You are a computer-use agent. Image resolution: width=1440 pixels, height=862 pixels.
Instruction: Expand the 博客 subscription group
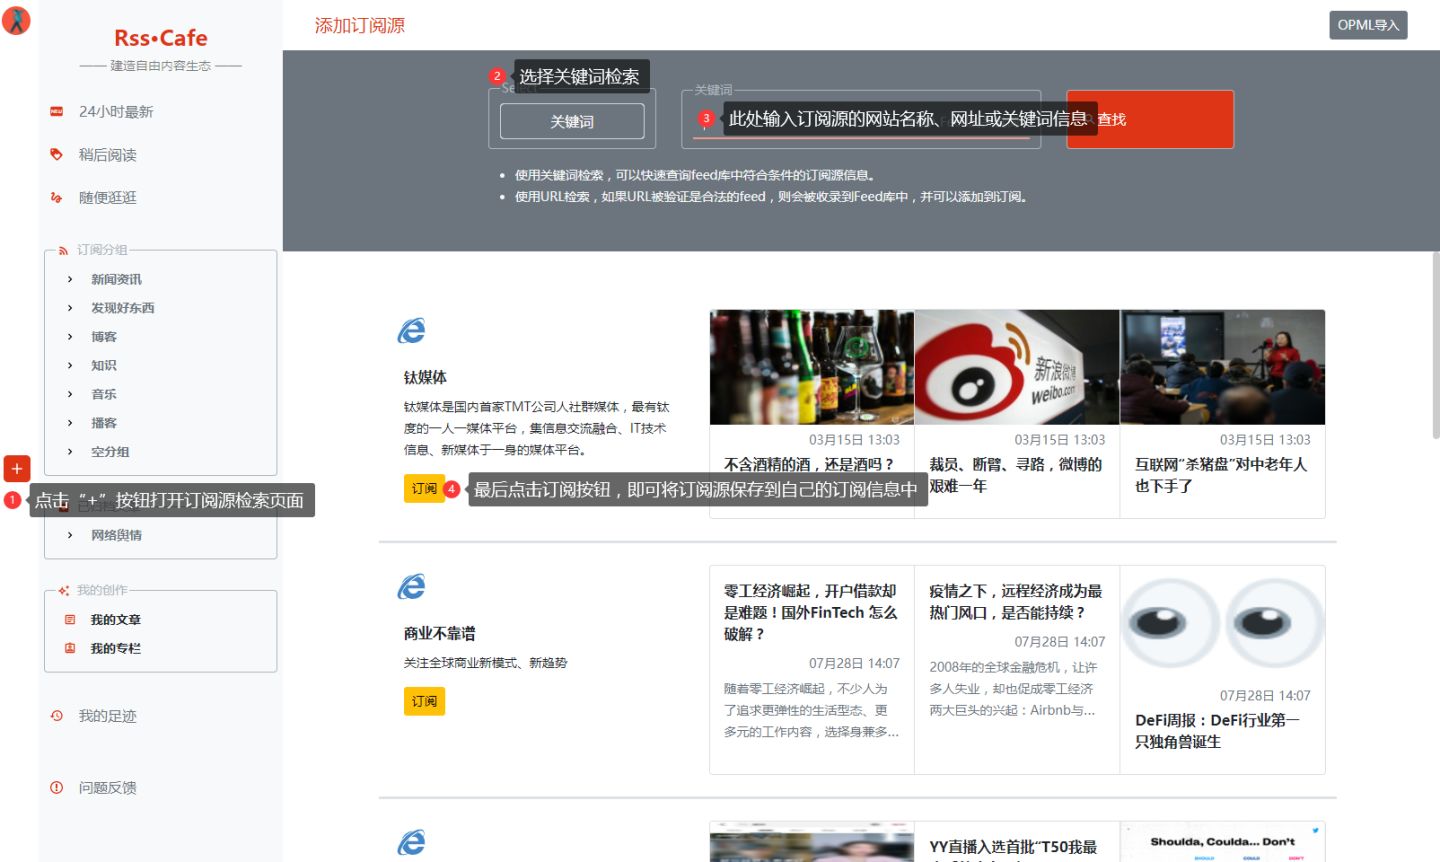(70, 337)
